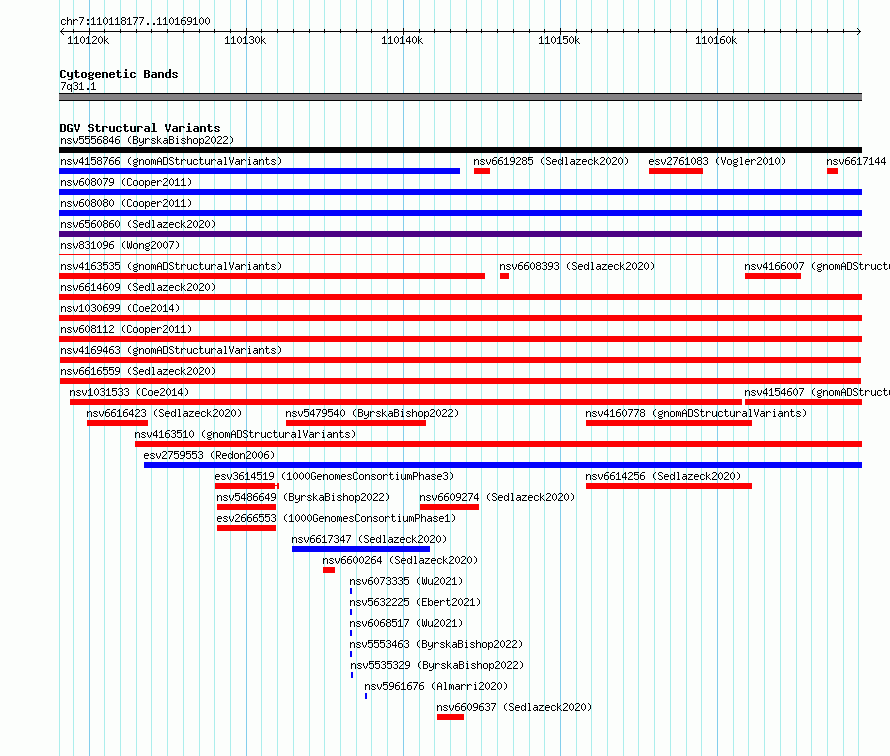Open the nsv4154607 variant label
This screenshot has width=890, height=756.
pyautogui.click(x=817, y=392)
